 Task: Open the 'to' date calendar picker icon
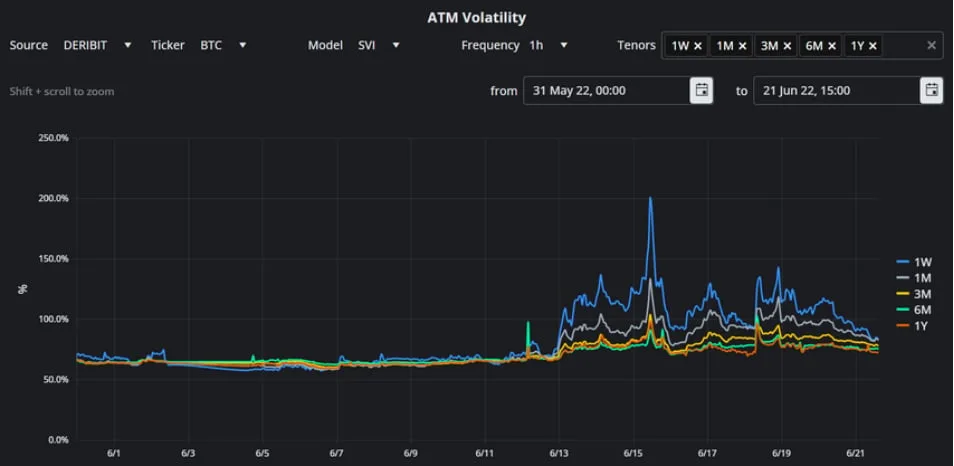[931, 91]
